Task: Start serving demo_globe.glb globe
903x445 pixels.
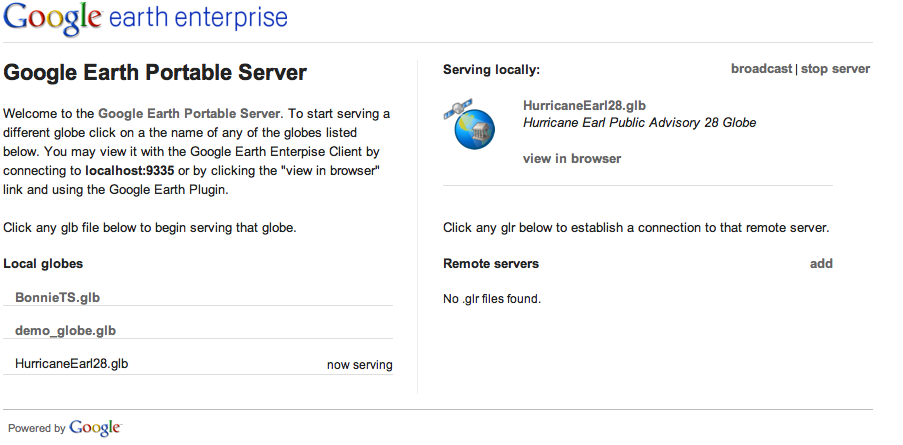Action: [66, 330]
